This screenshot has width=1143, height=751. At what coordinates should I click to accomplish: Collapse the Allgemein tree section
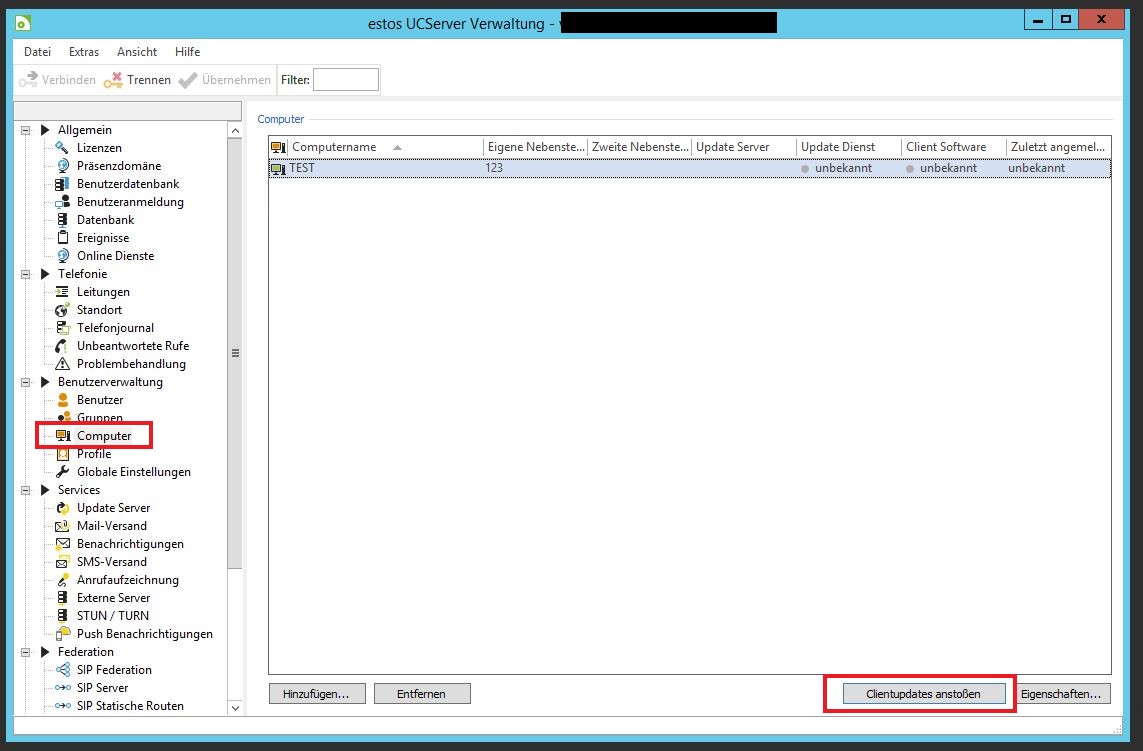pos(45,130)
